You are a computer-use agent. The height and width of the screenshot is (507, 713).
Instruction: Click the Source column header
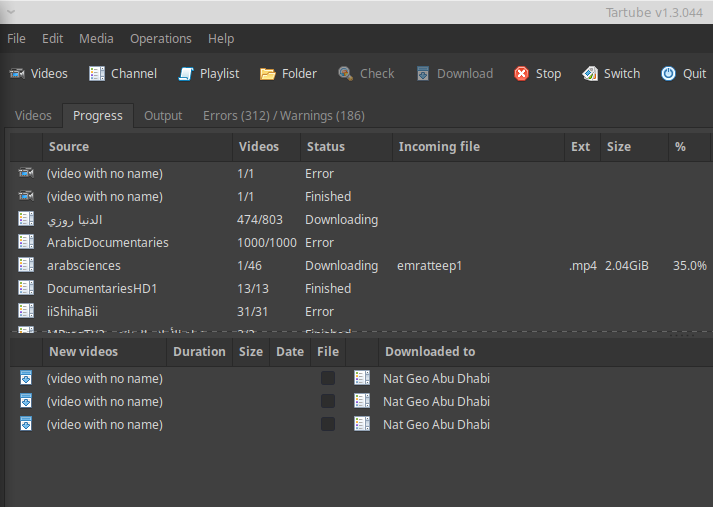(137, 147)
